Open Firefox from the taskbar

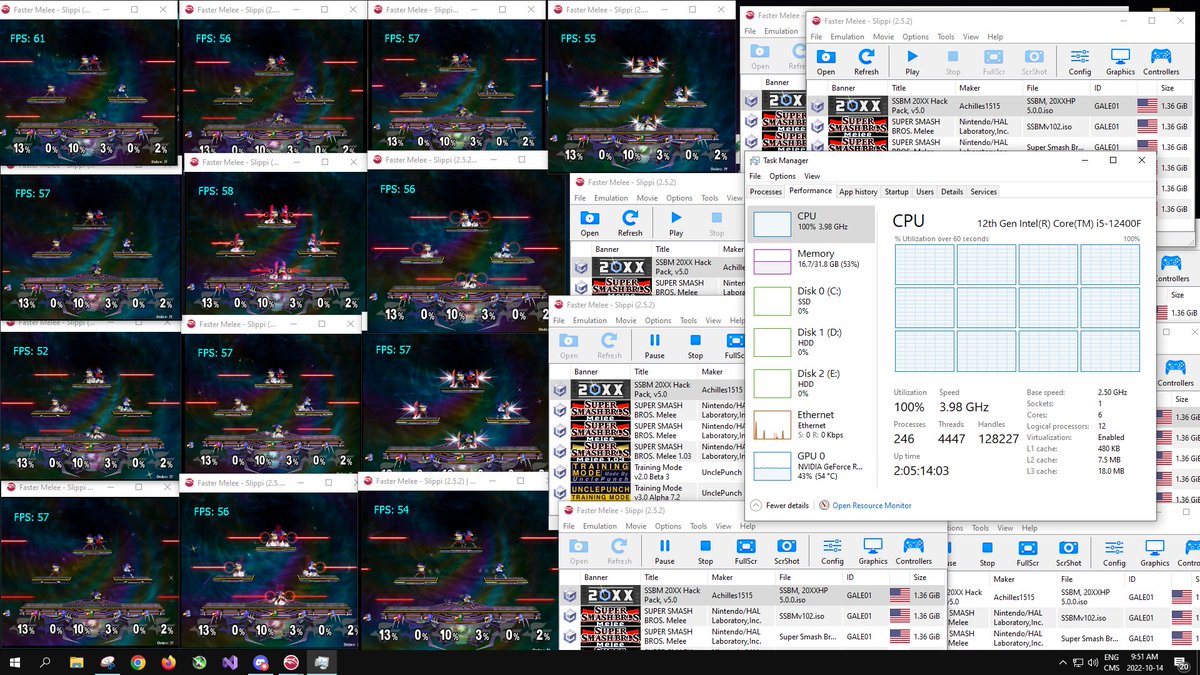click(x=169, y=662)
